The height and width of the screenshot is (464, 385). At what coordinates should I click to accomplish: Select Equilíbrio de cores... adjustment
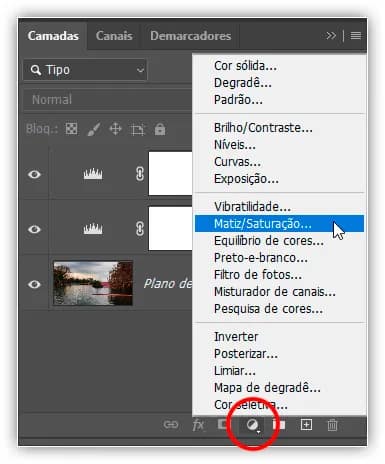pos(279,241)
